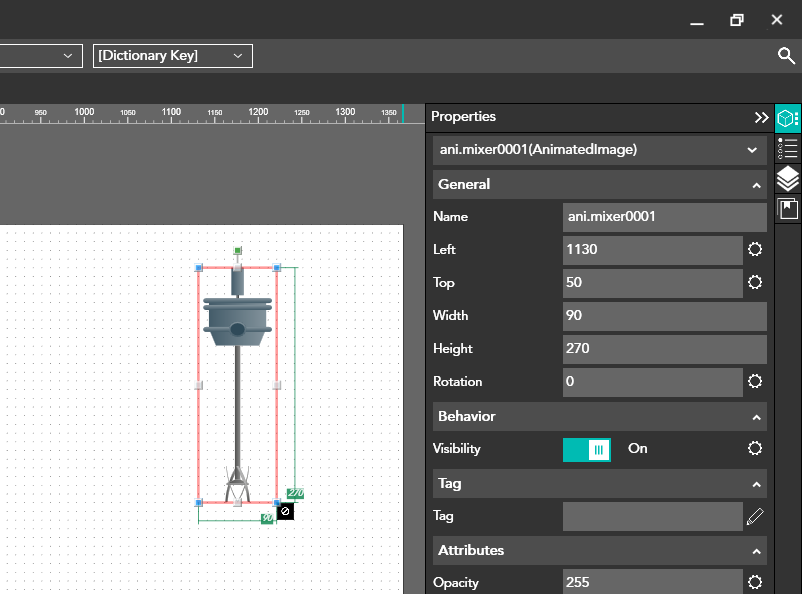Open the Properties panel tab icon
The width and height of the screenshot is (802, 594).
point(788,118)
